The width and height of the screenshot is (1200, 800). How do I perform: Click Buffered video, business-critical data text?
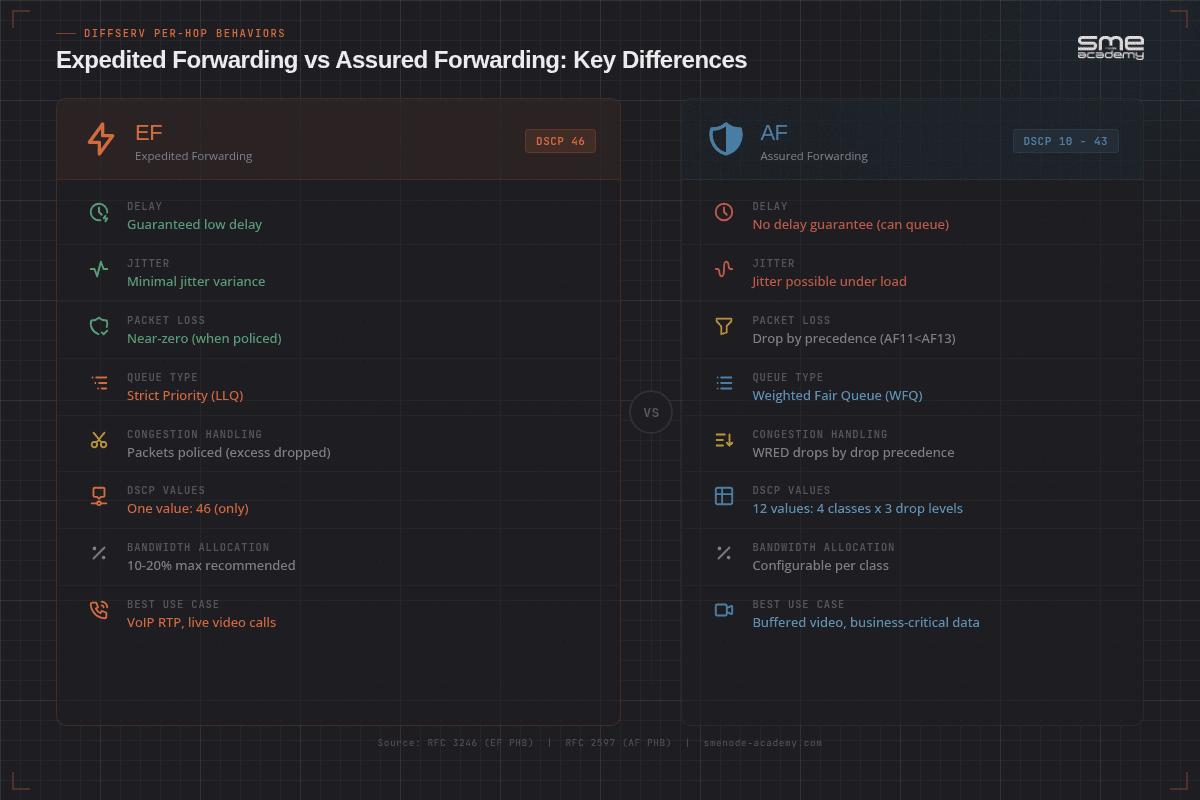[x=866, y=622]
